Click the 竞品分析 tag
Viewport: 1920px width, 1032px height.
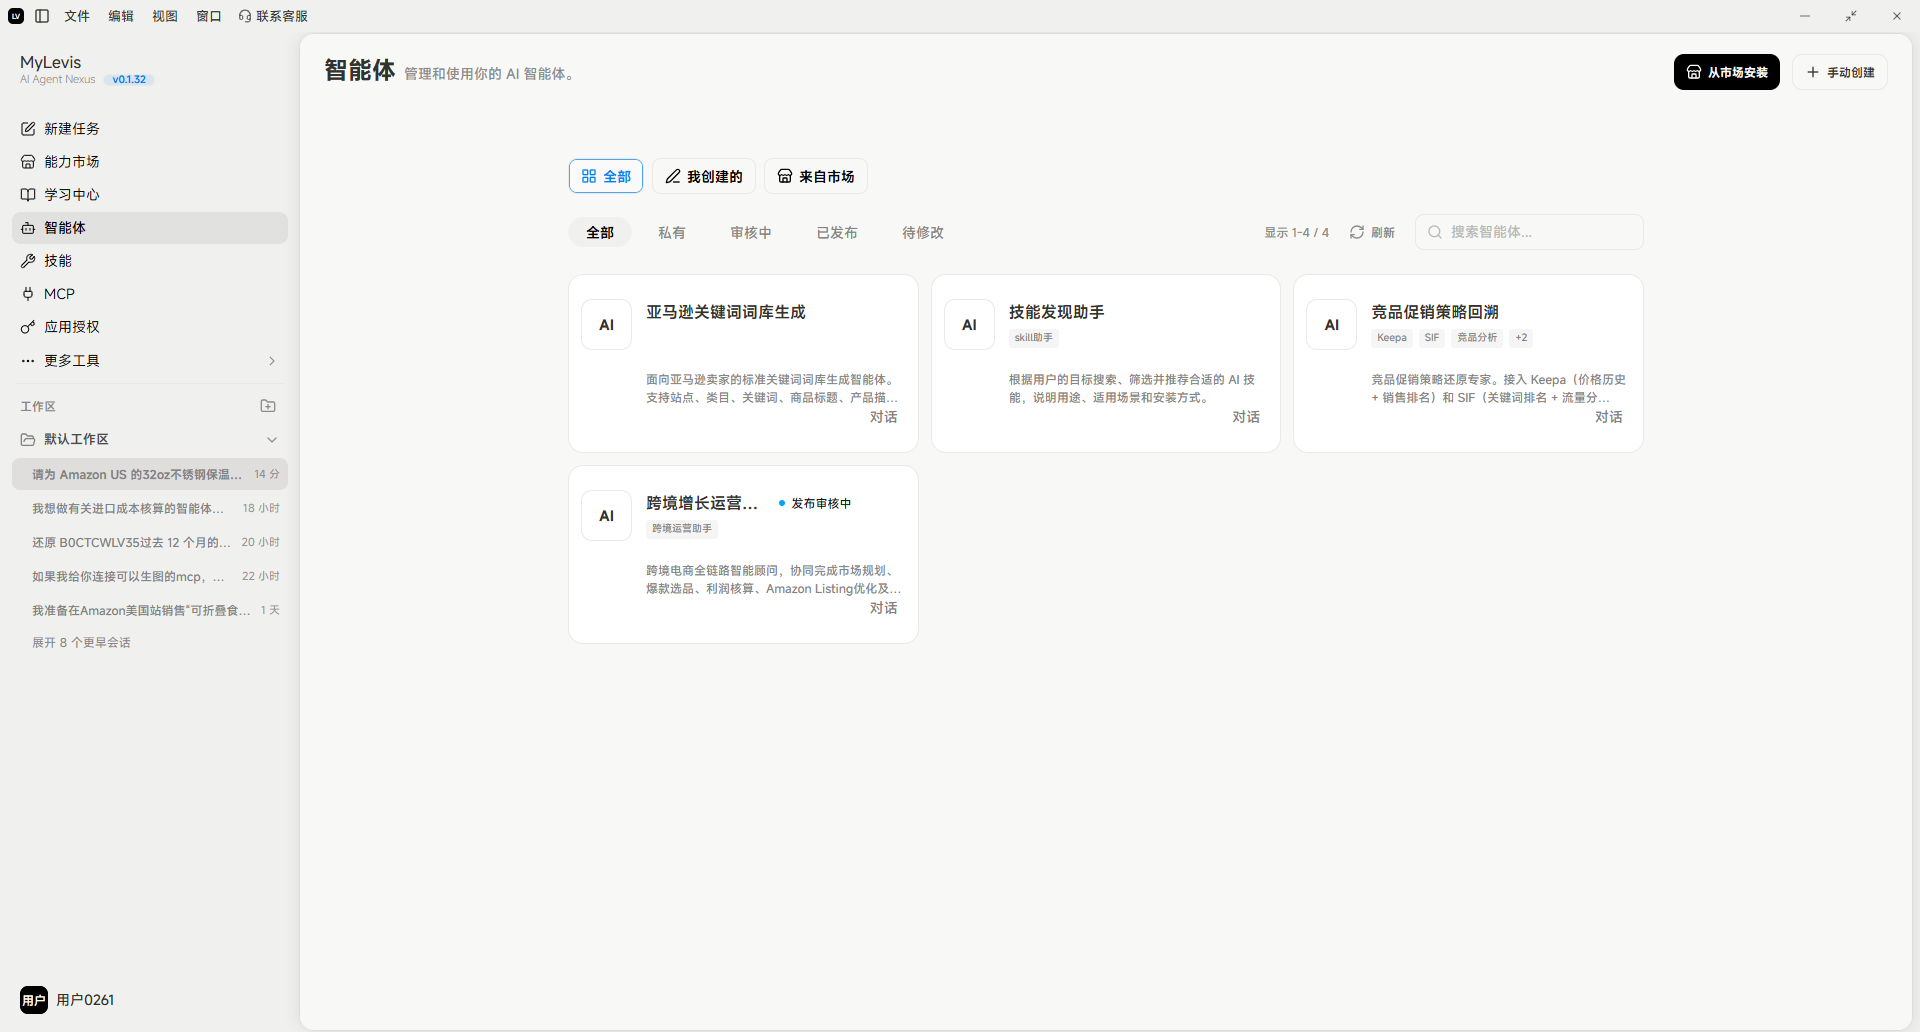[1477, 338]
